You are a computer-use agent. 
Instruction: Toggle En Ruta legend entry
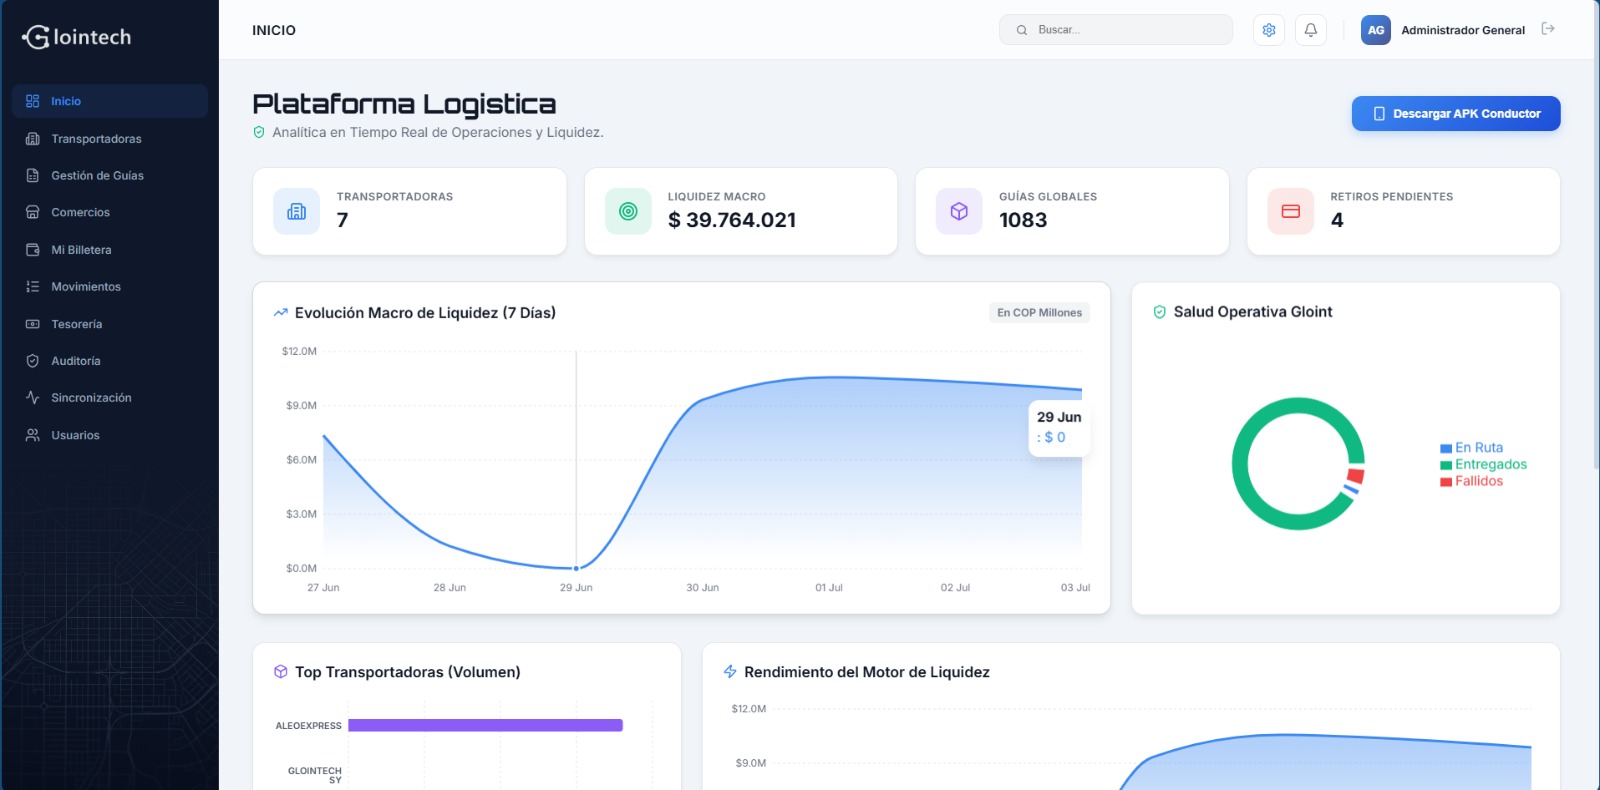(1471, 448)
